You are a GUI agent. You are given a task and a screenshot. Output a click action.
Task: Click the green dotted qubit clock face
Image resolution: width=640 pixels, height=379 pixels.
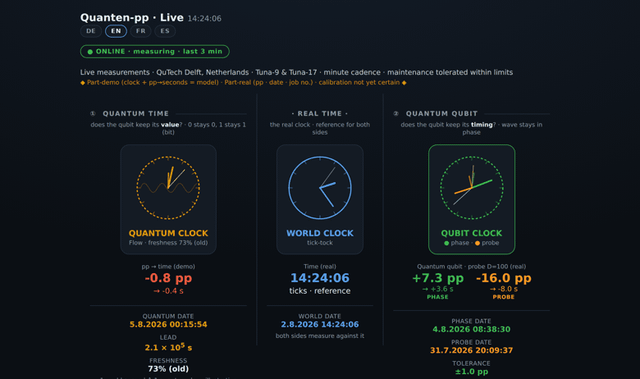pyautogui.click(x=471, y=188)
